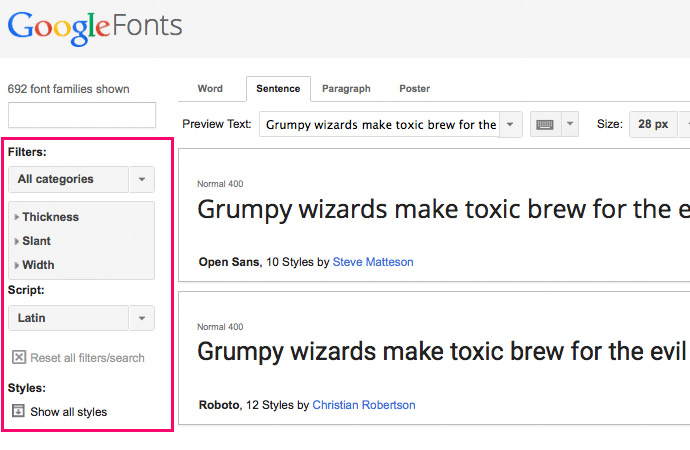Image resolution: width=690 pixels, height=450 pixels.
Task: Click the Open Sans sample sentence
Action: [x=444, y=209]
